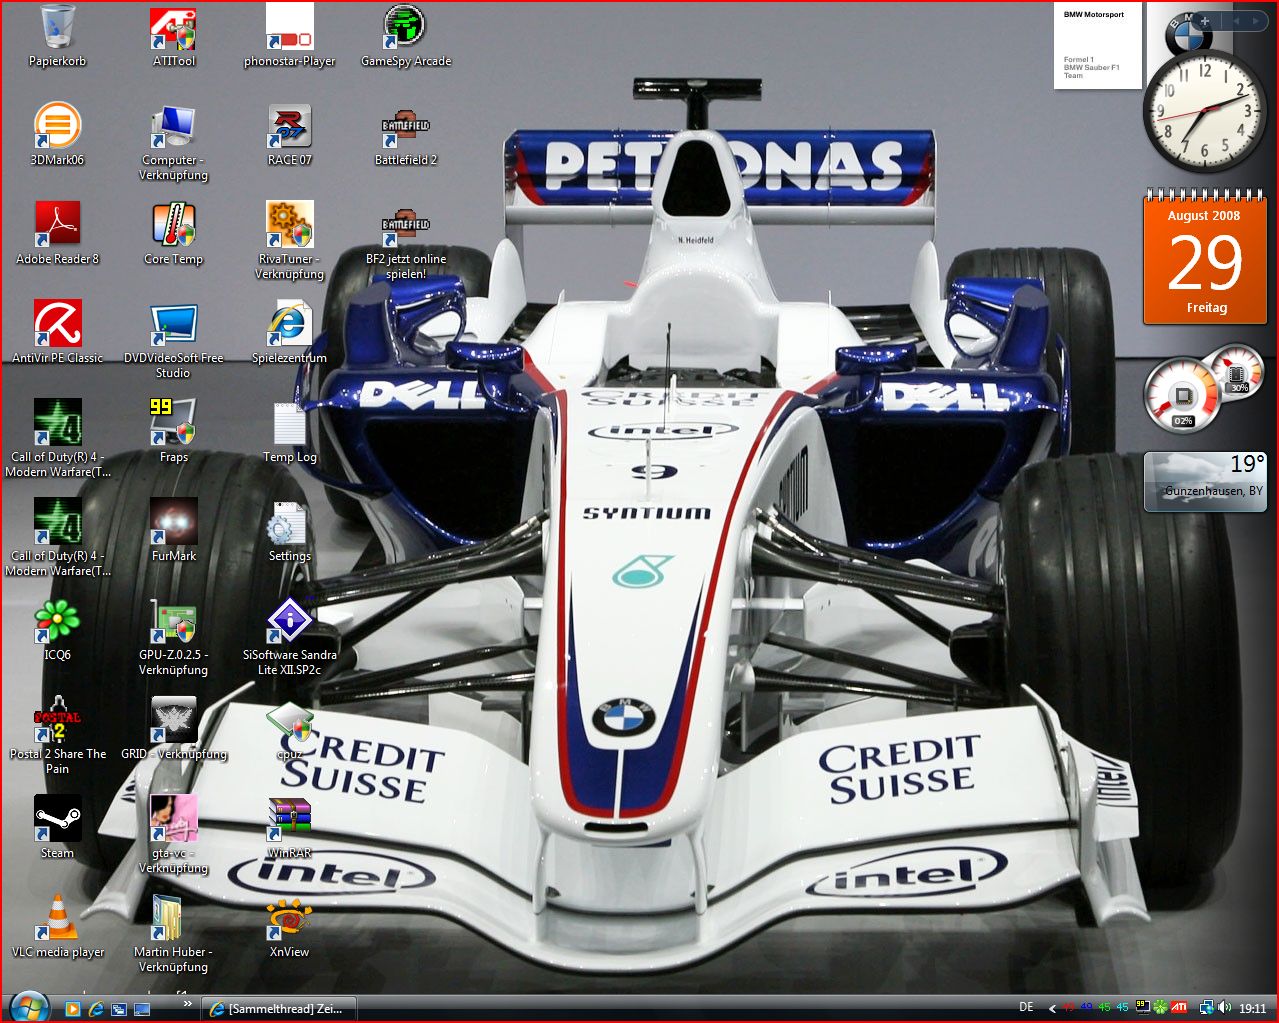Open the Settings file icon

(290, 531)
